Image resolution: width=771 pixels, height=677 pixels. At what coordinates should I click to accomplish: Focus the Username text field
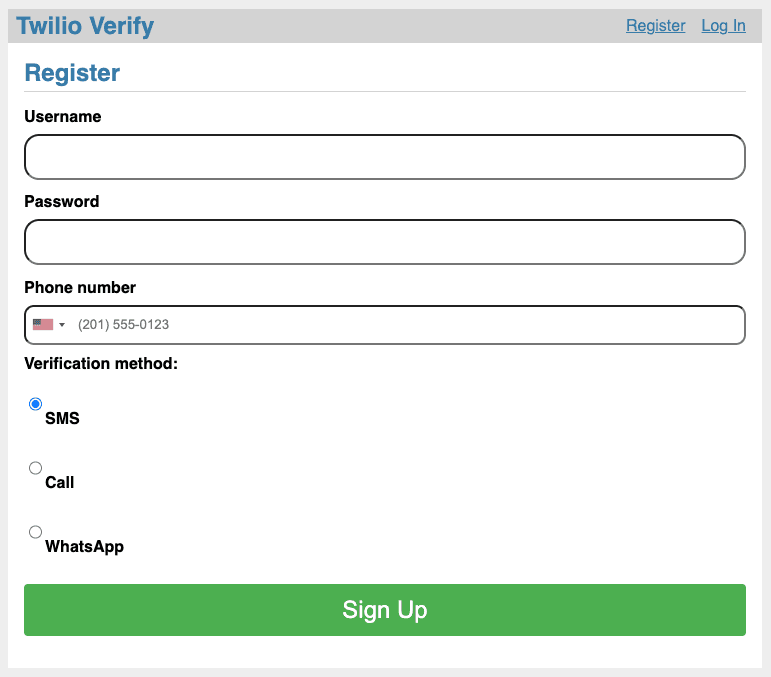(385, 157)
